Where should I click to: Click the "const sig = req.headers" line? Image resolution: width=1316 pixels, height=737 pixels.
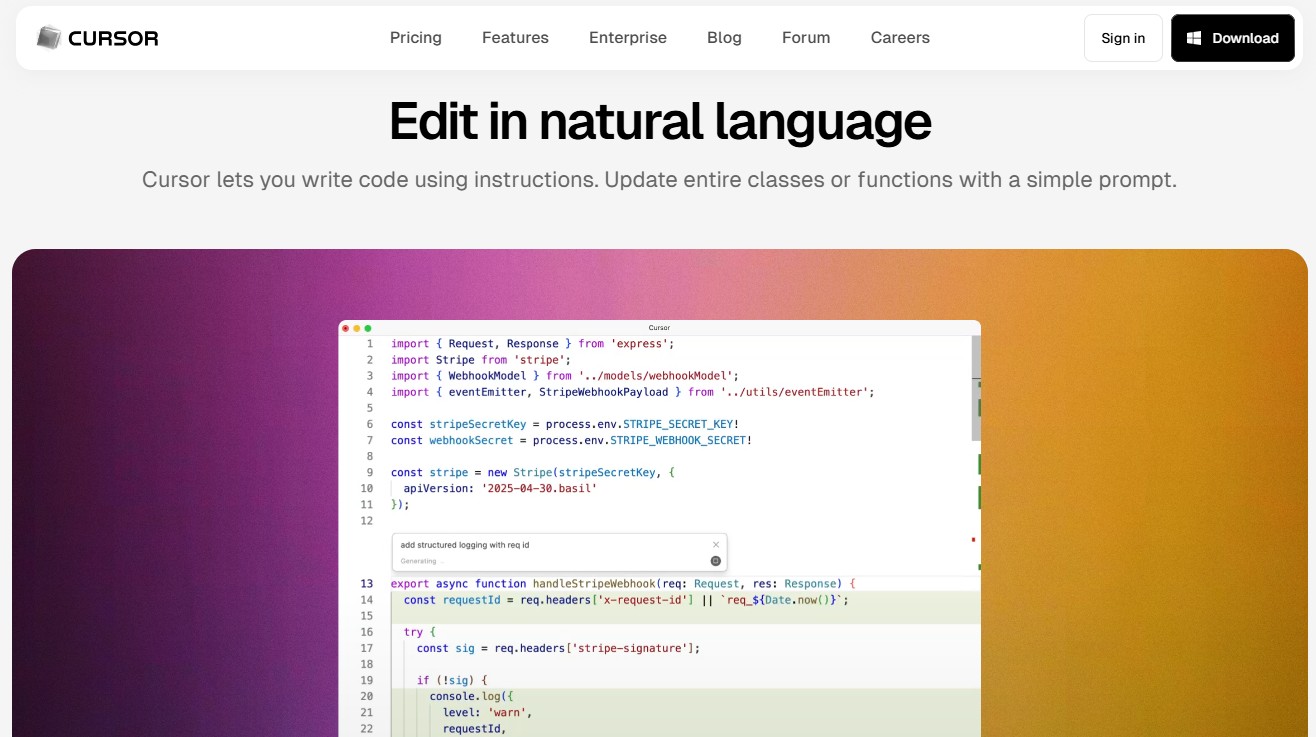[559, 648]
